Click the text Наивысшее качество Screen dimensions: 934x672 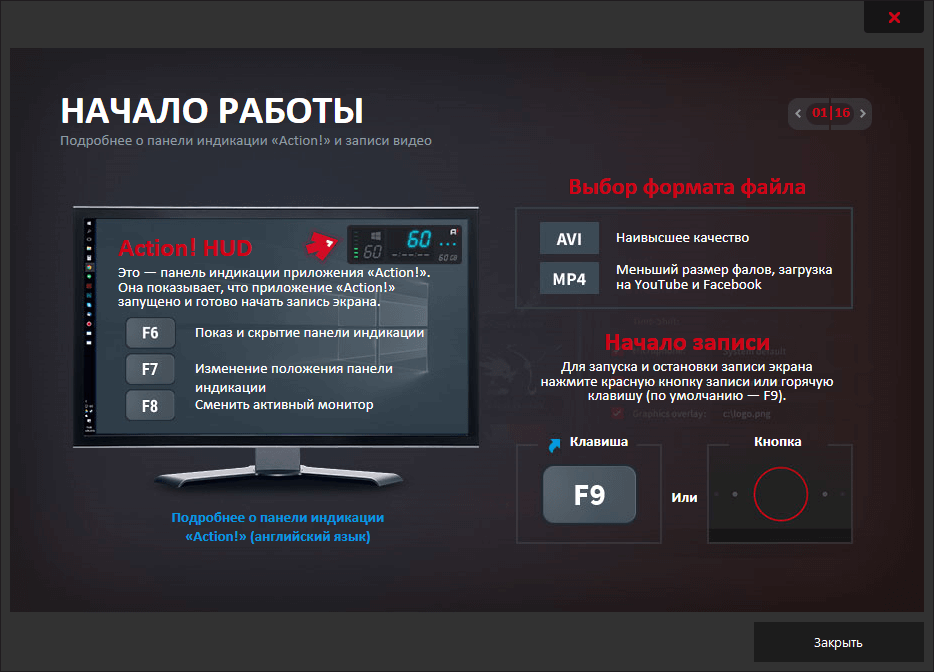tap(683, 238)
